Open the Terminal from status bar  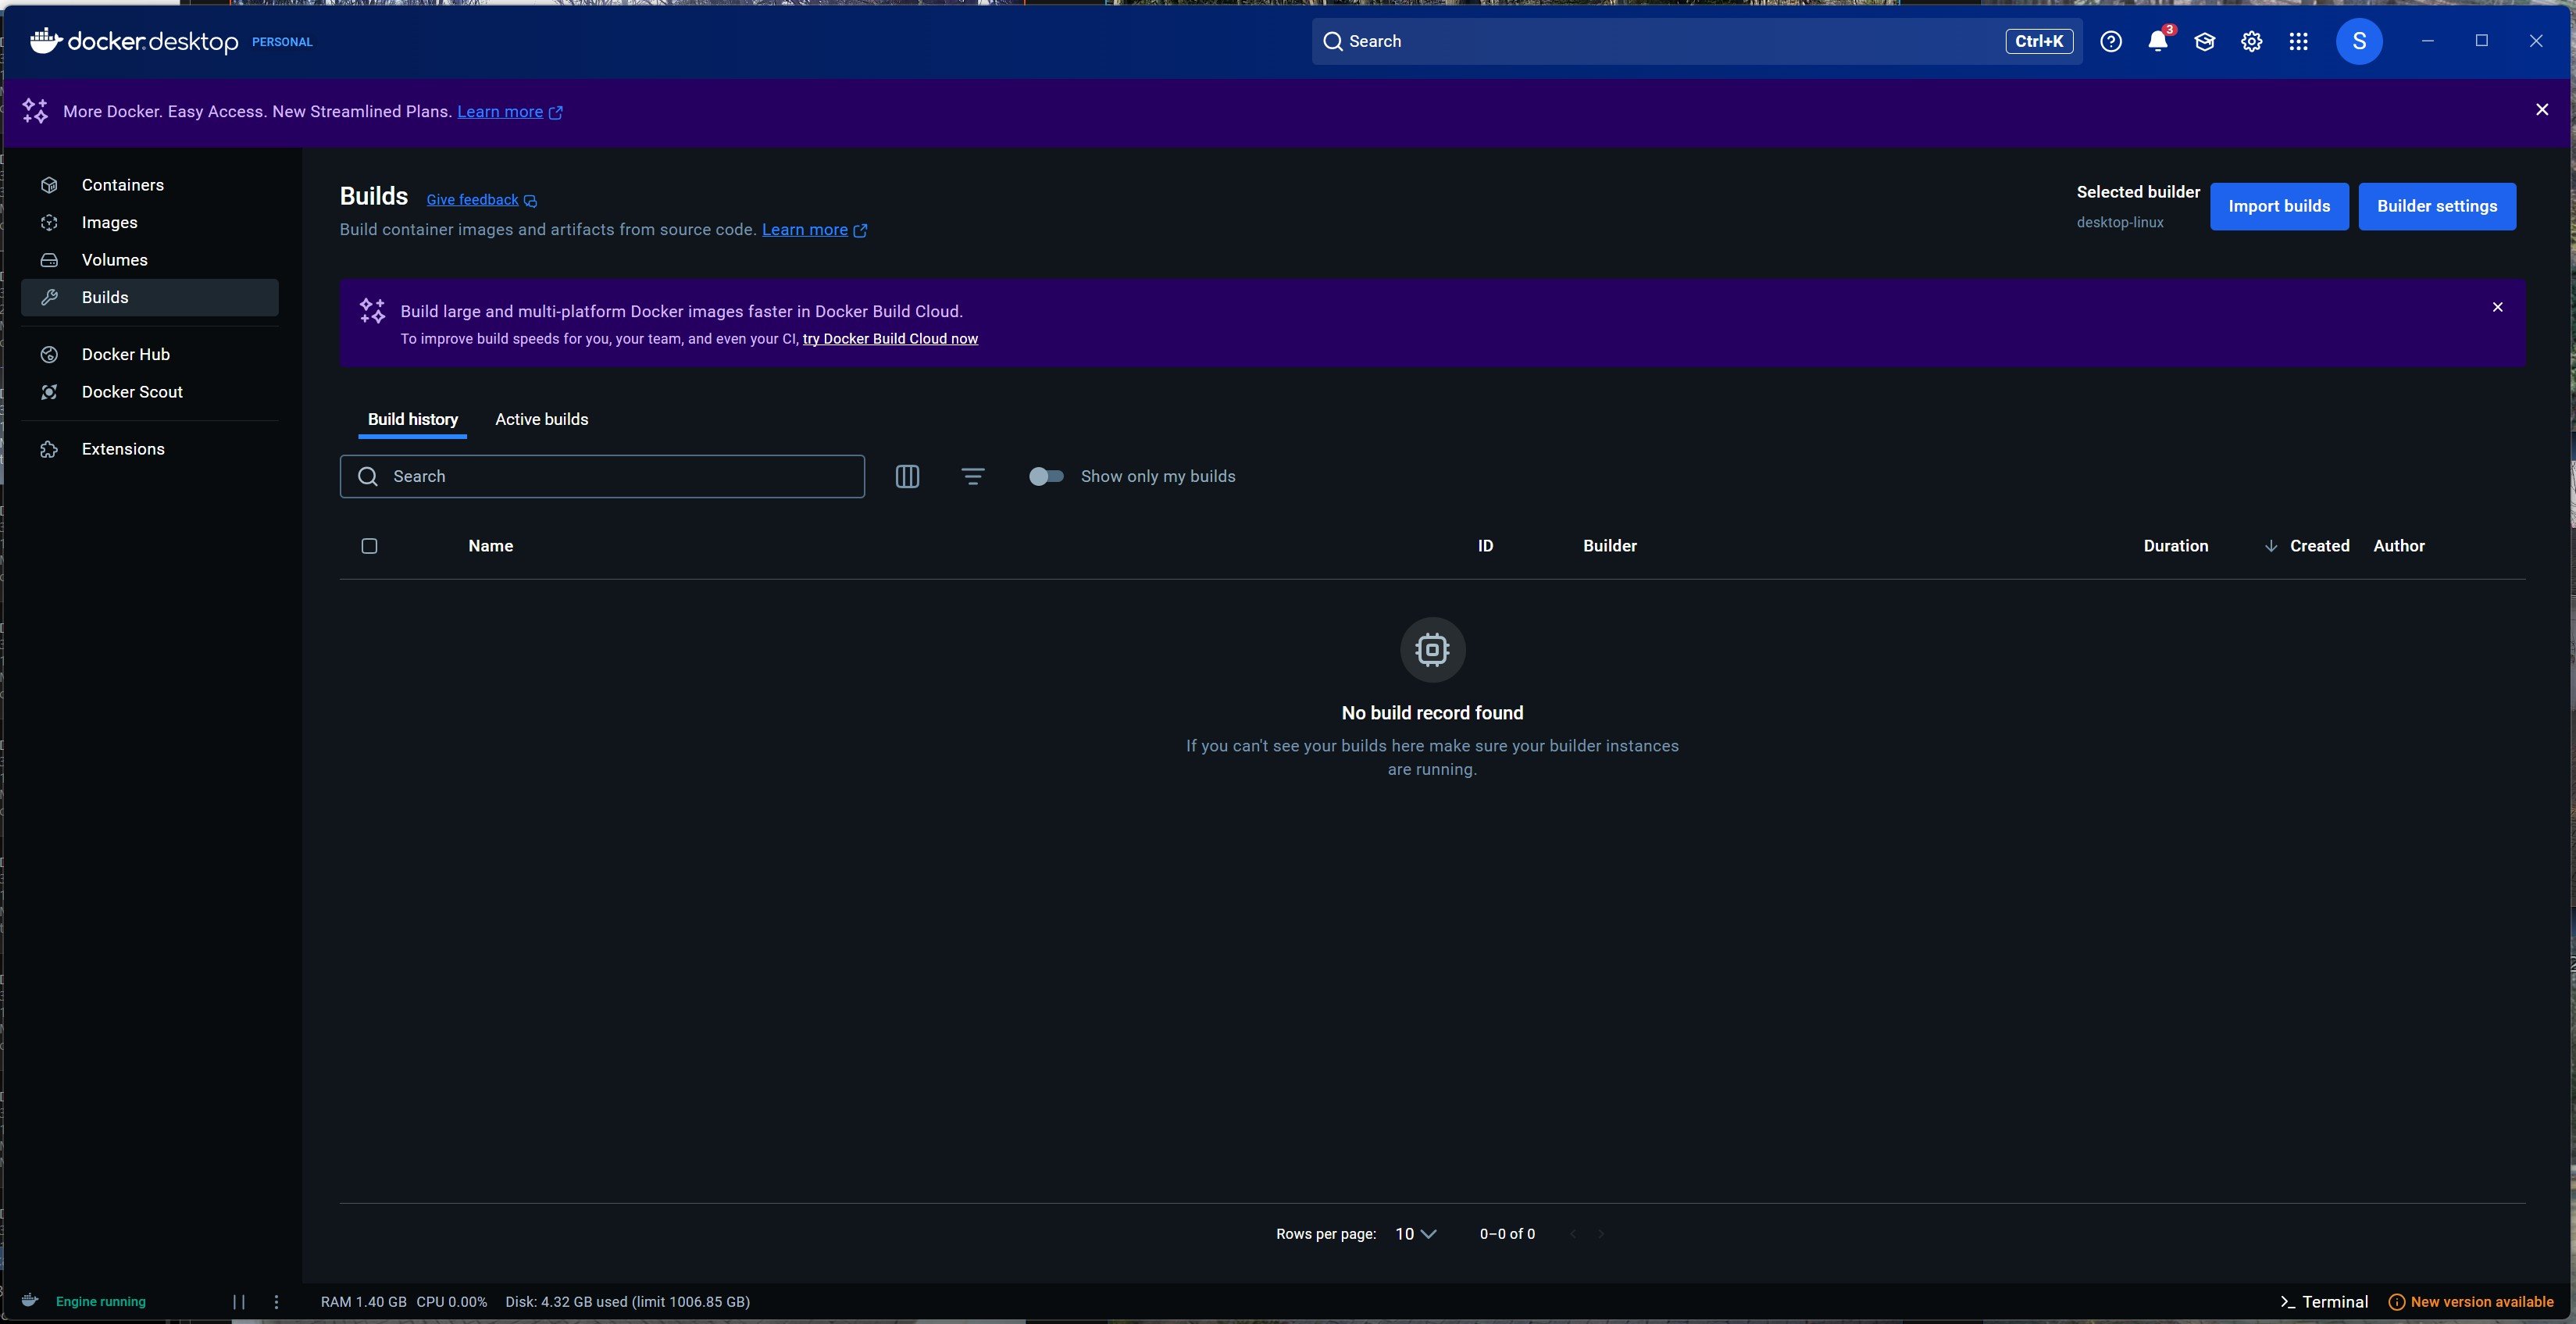(x=2324, y=1301)
